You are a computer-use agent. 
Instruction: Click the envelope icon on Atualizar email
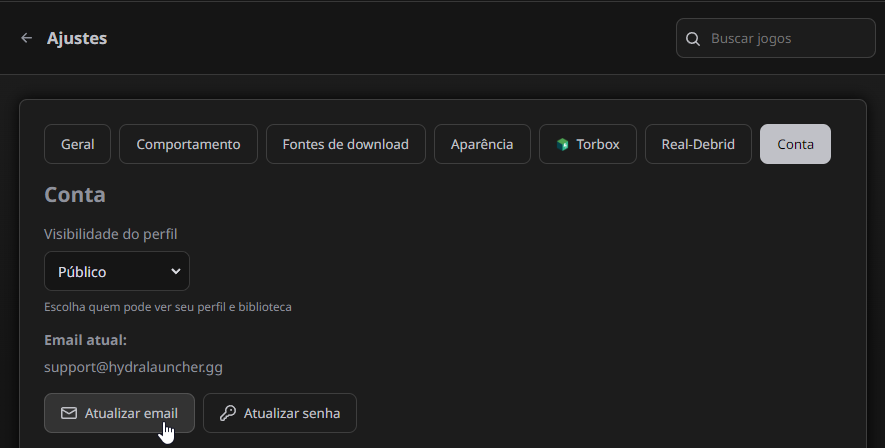[69, 413]
